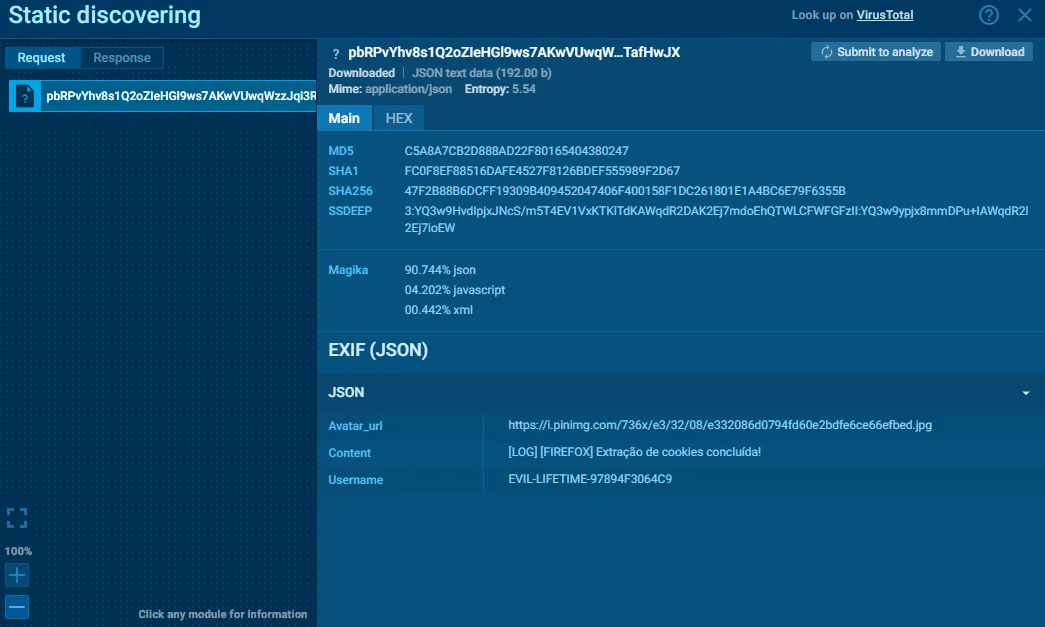Zoom out with the minus button
Viewport: 1045px width, 627px height.
tap(17, 606)
